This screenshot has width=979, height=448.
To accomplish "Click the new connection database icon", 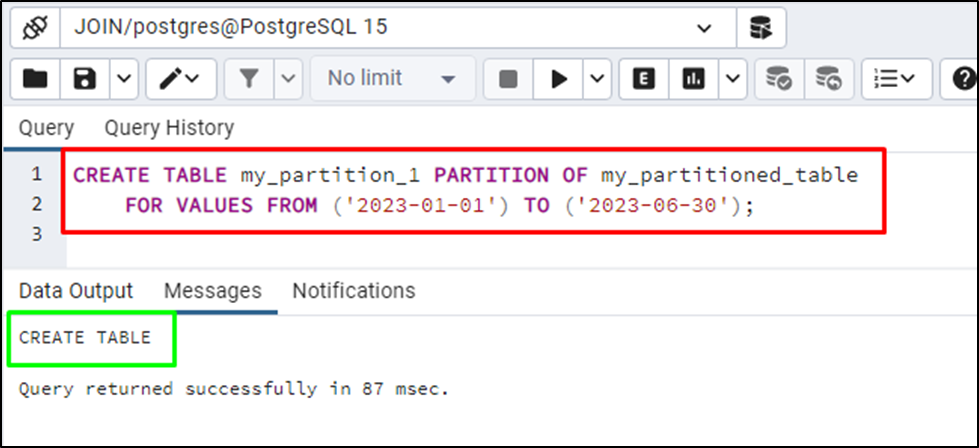I will 760,28.
